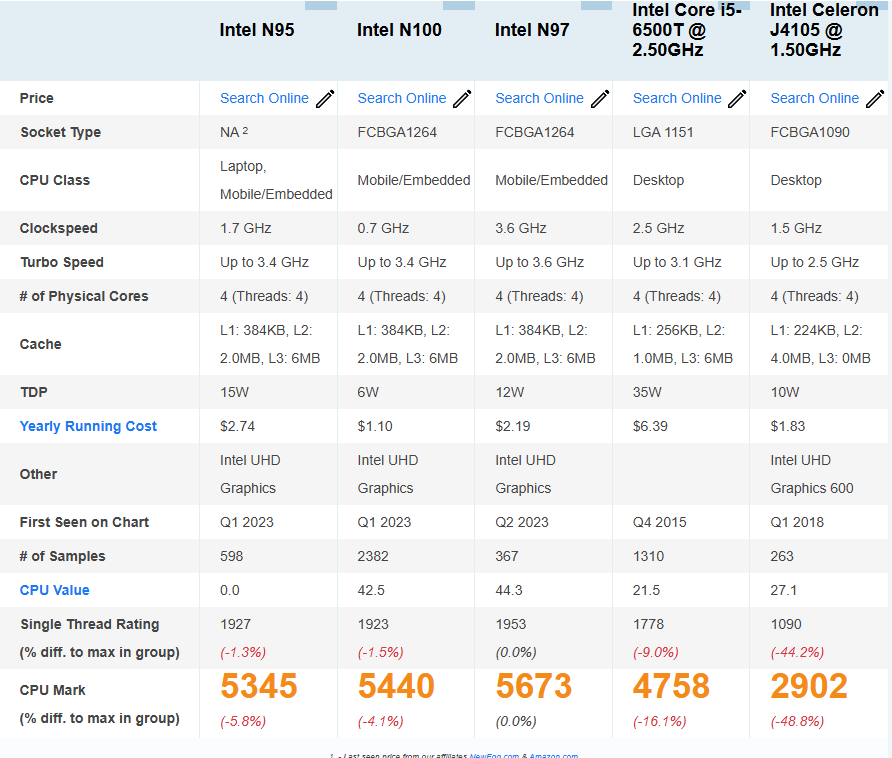Screen dimensions: 892x758
Task: Click the pencil edit icon for Intel N95 price
Action: [325, 98]
